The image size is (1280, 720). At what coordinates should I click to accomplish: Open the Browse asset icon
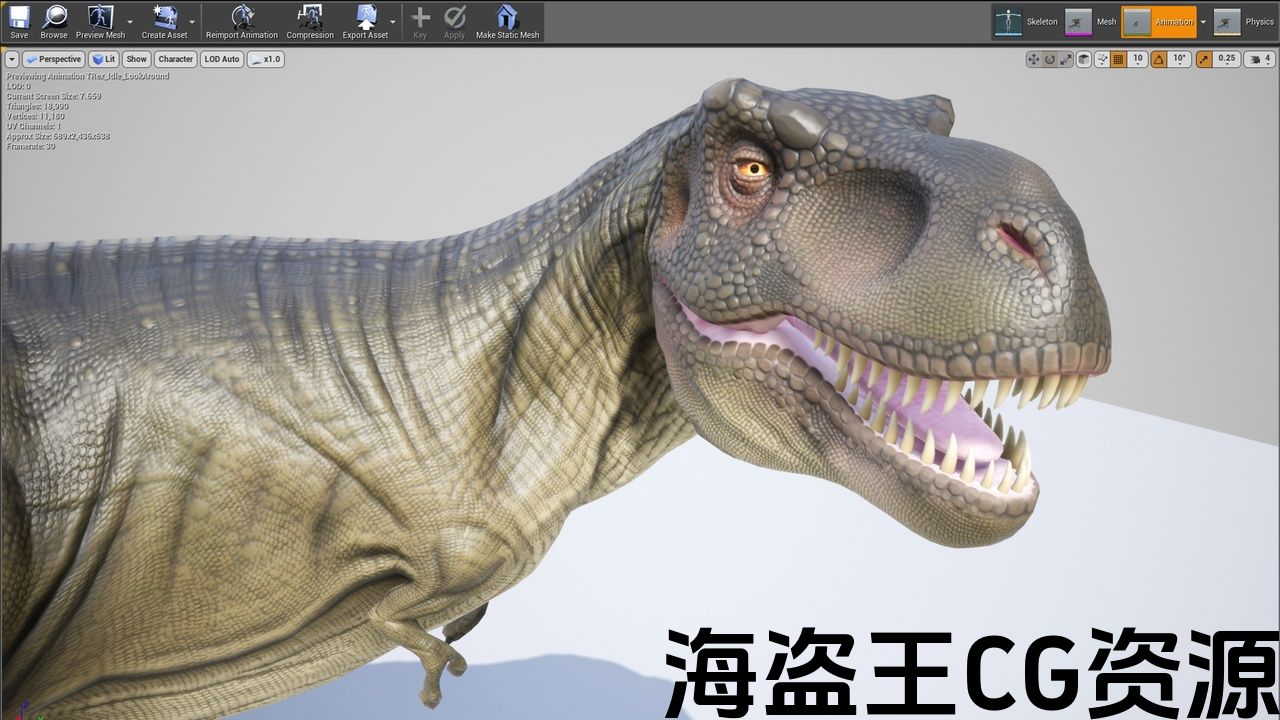tap(54, 21)
